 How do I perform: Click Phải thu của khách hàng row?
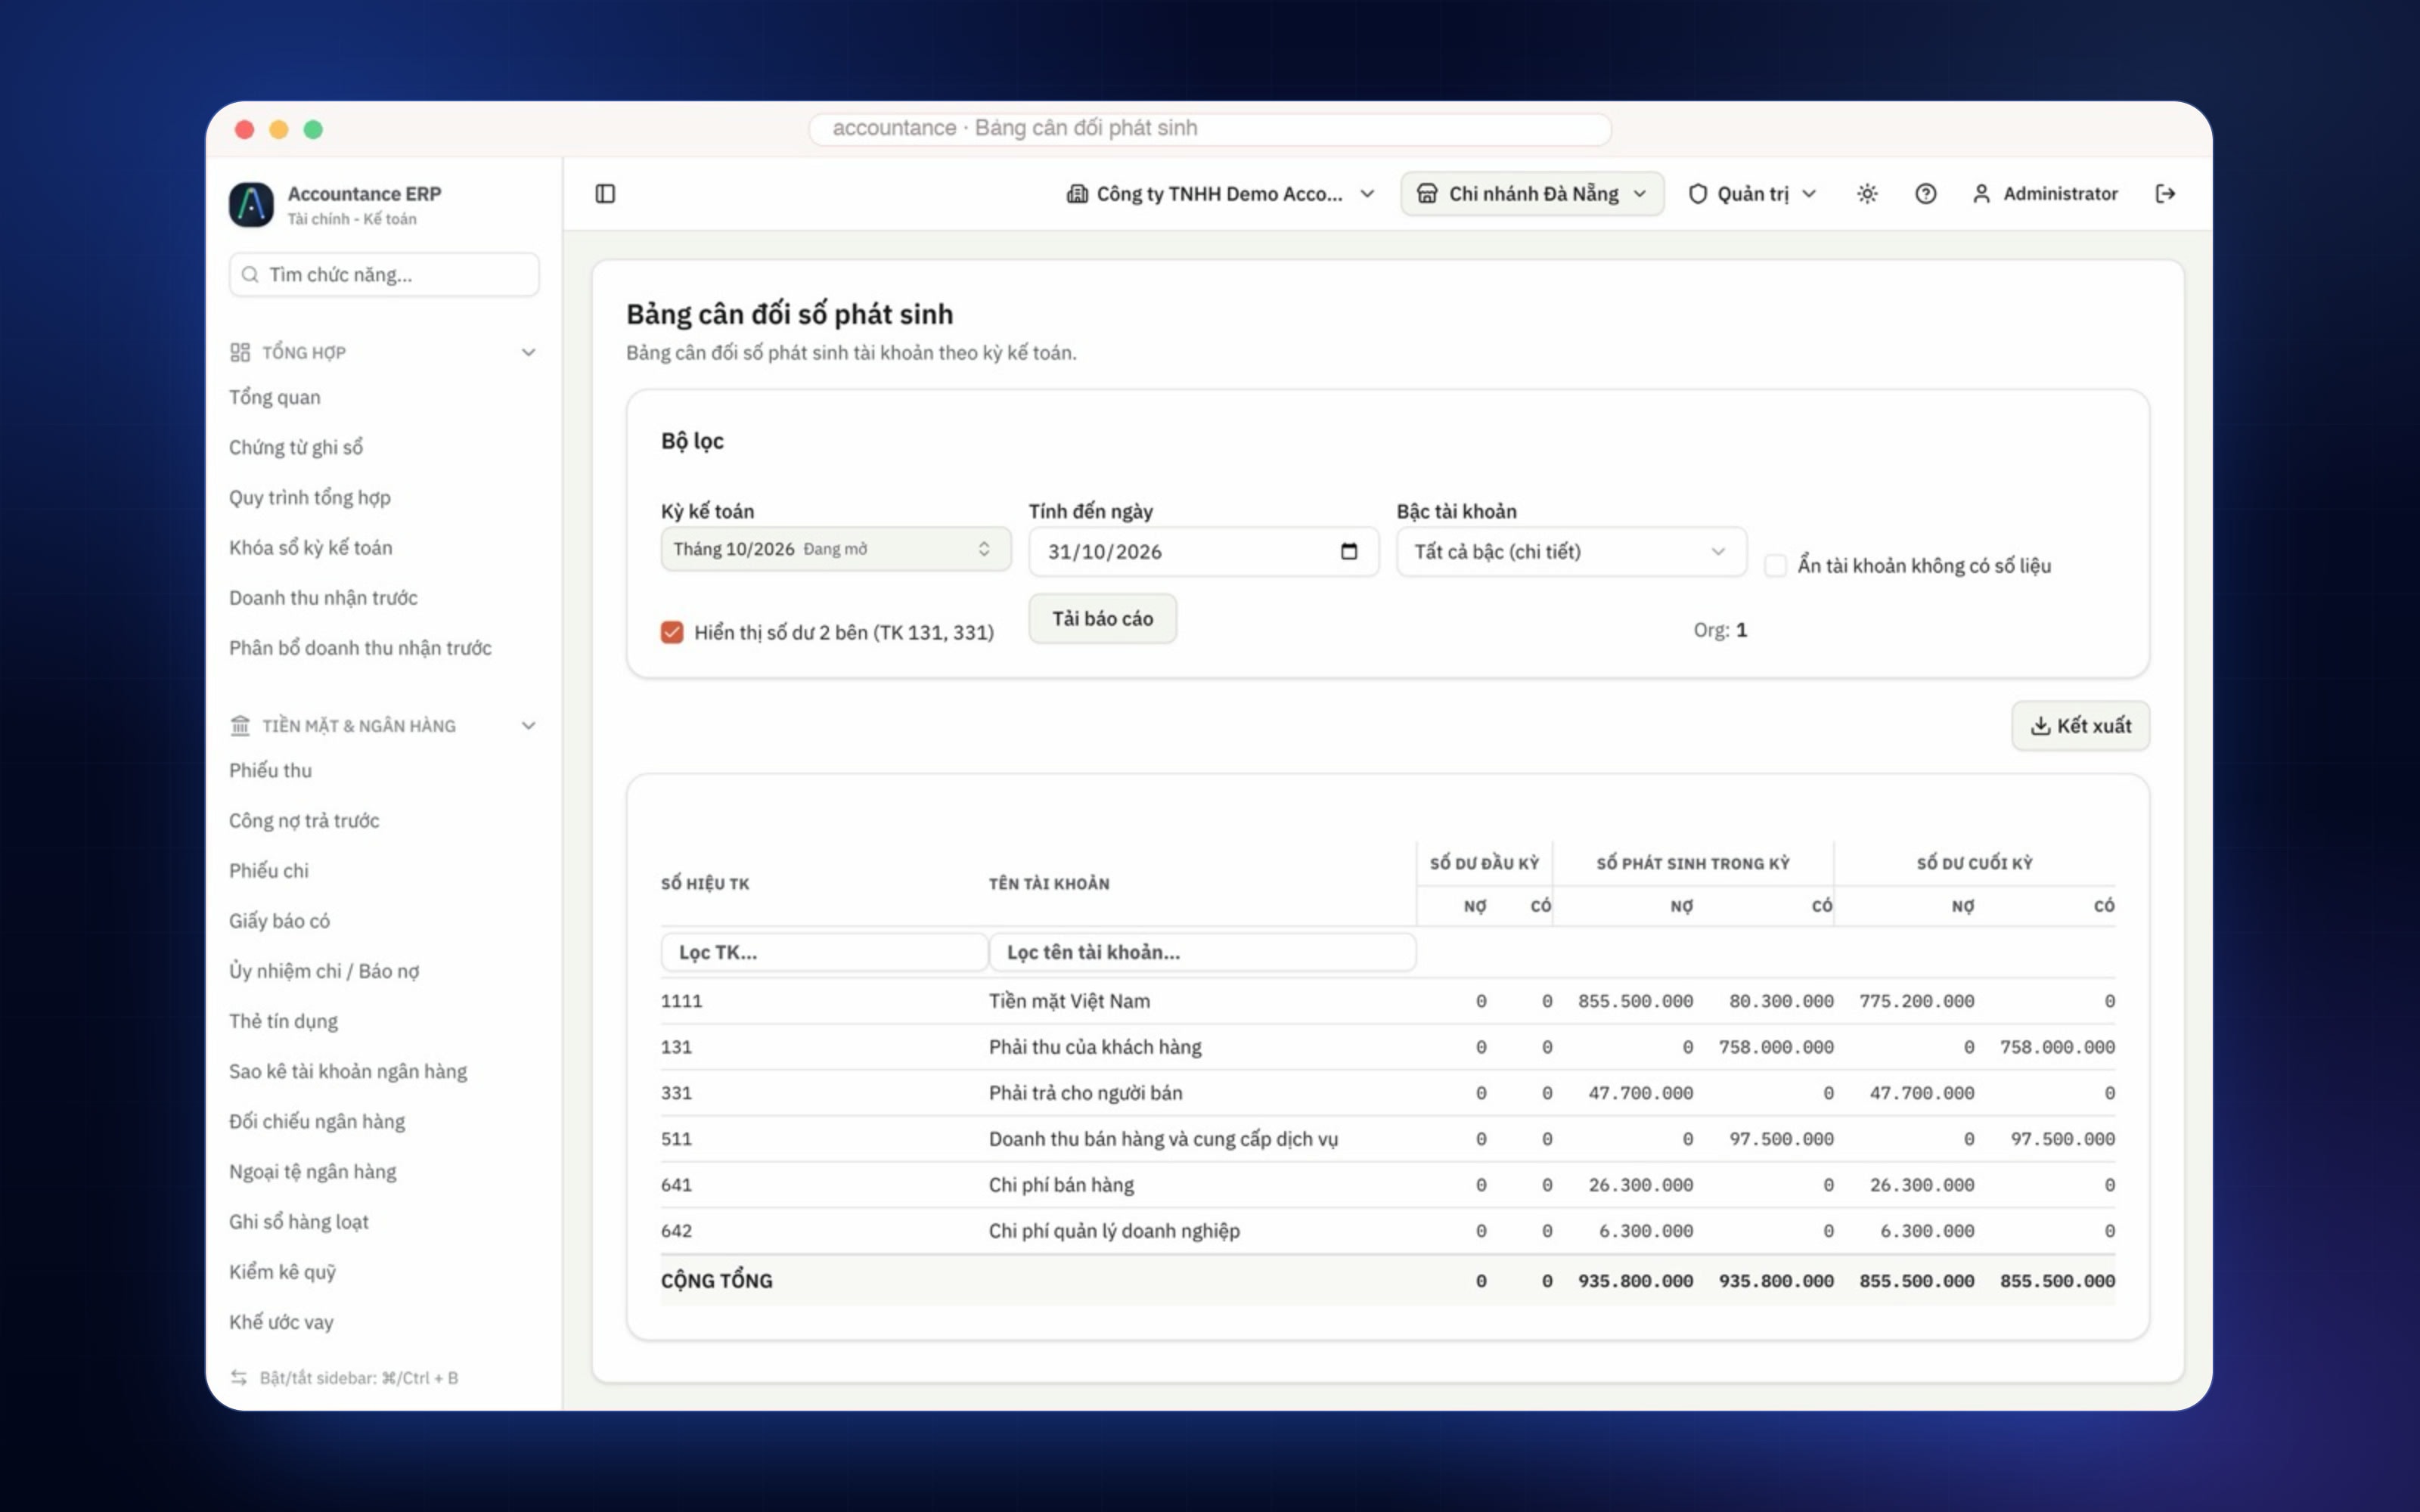point(1388,1047)
